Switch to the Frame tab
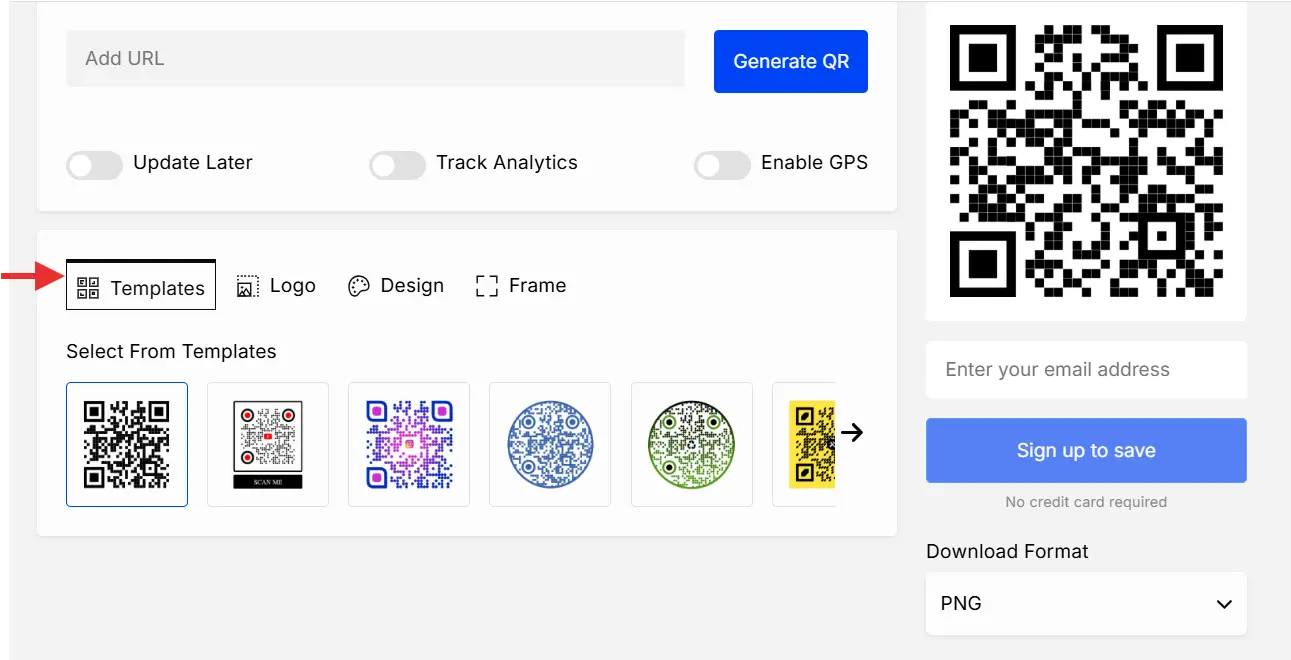 click(x=520, y=286)
